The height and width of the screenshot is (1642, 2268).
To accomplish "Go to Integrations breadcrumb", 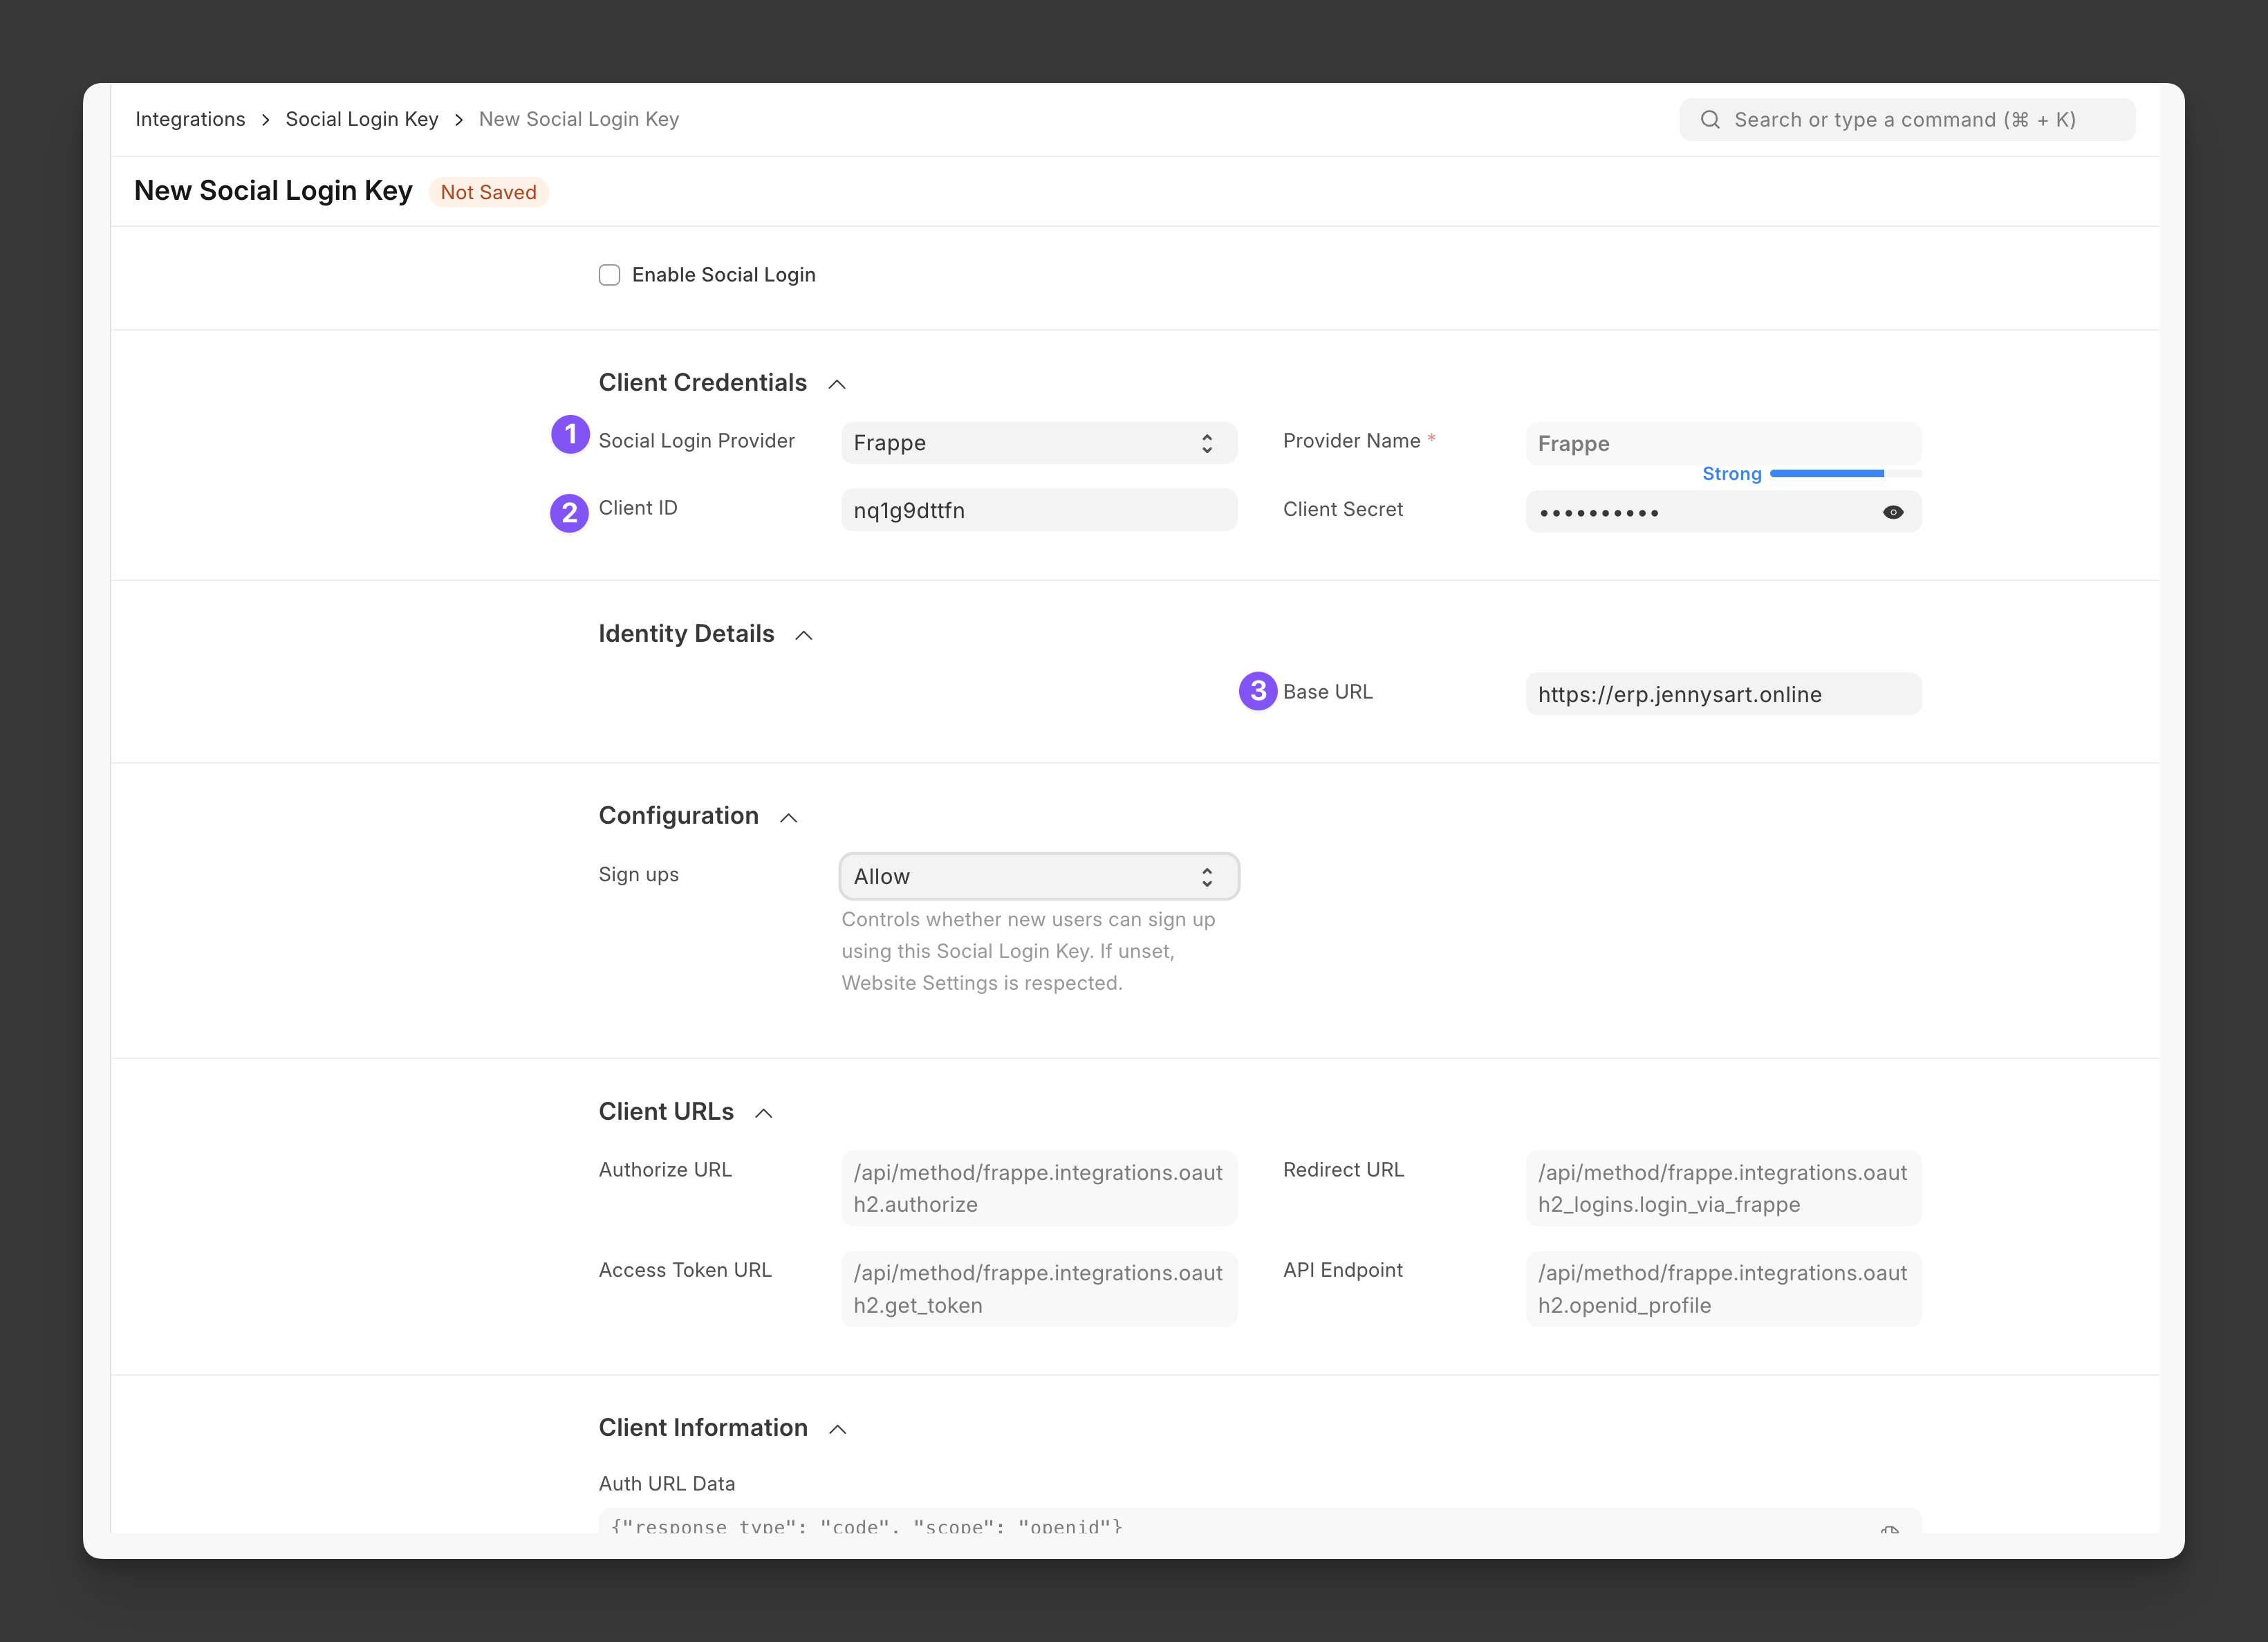I will [190, 119].
